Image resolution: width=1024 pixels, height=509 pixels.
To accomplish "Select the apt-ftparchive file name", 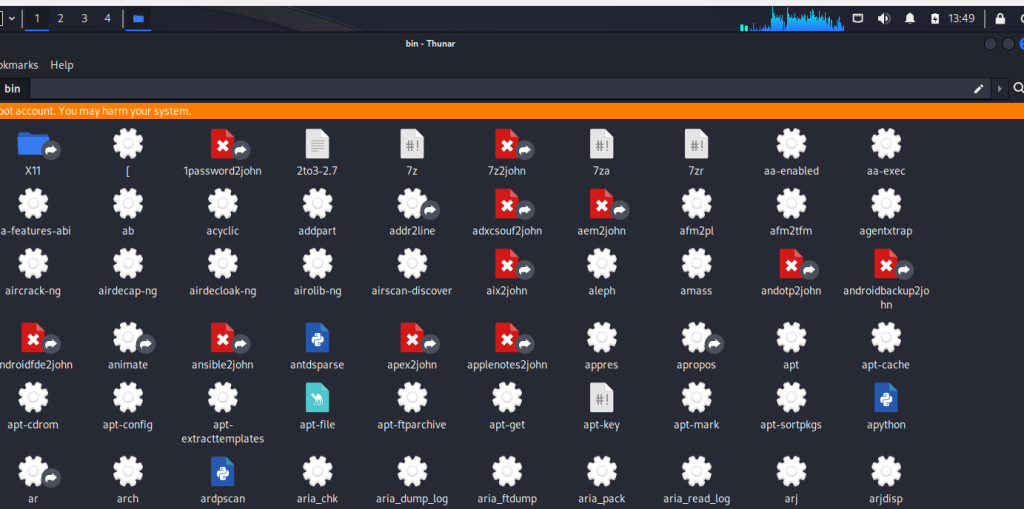I will click(412, 425).
